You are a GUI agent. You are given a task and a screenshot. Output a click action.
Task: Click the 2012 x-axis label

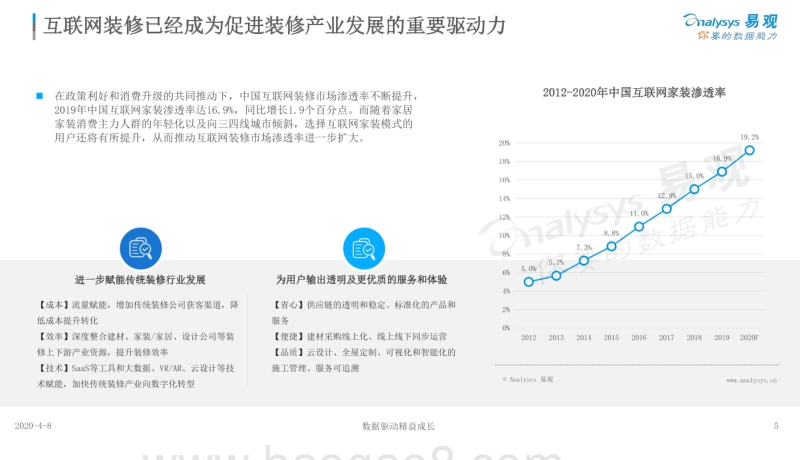click(x=529, y=338)
